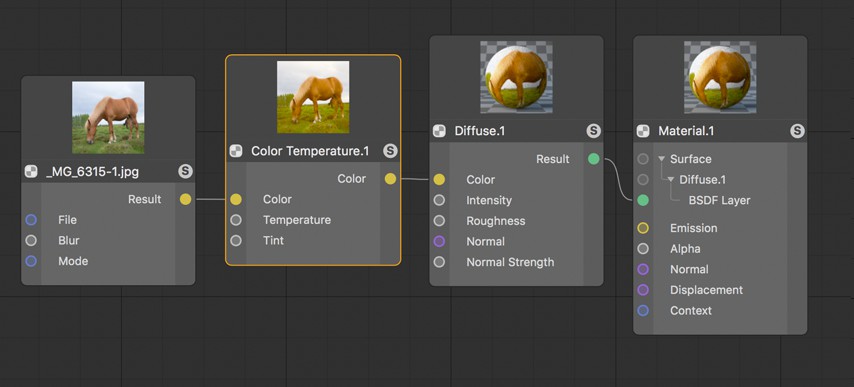Click Color Temperature.1 yellow Color output port
The height and width of the screenshot is (387, 854).
391,179
